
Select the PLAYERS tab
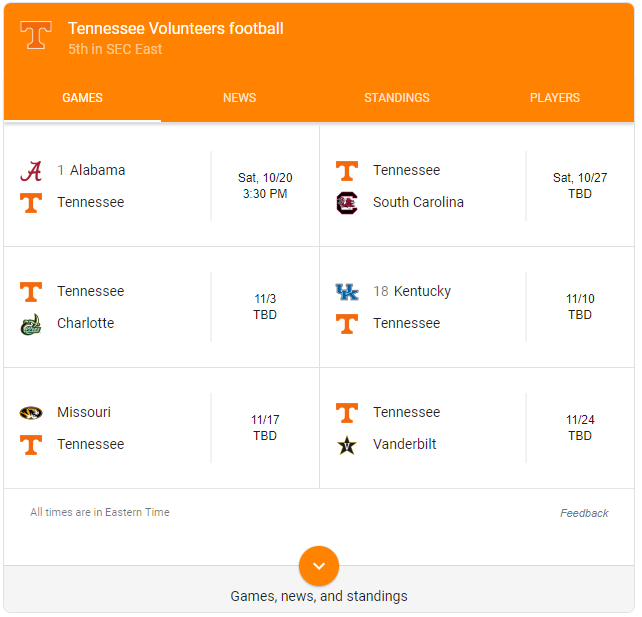pyautogui.click(x=556, y=98)
